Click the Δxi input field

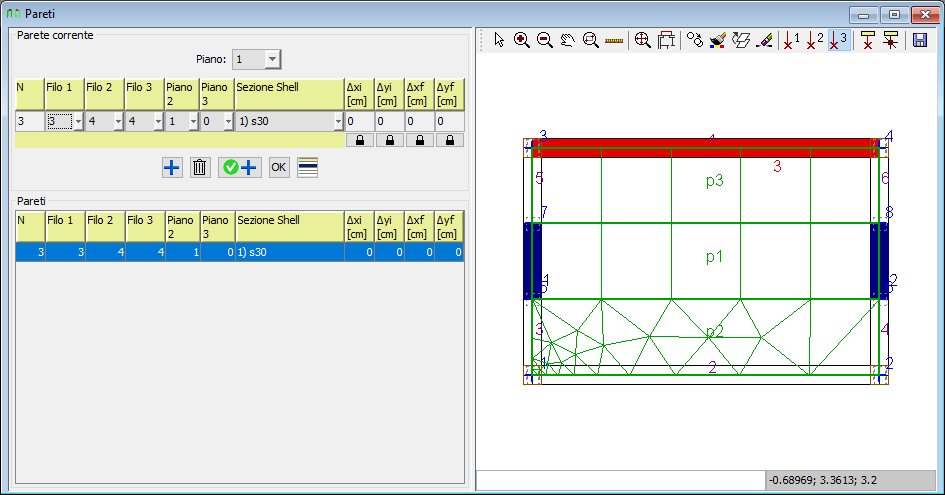pos(358,121)
